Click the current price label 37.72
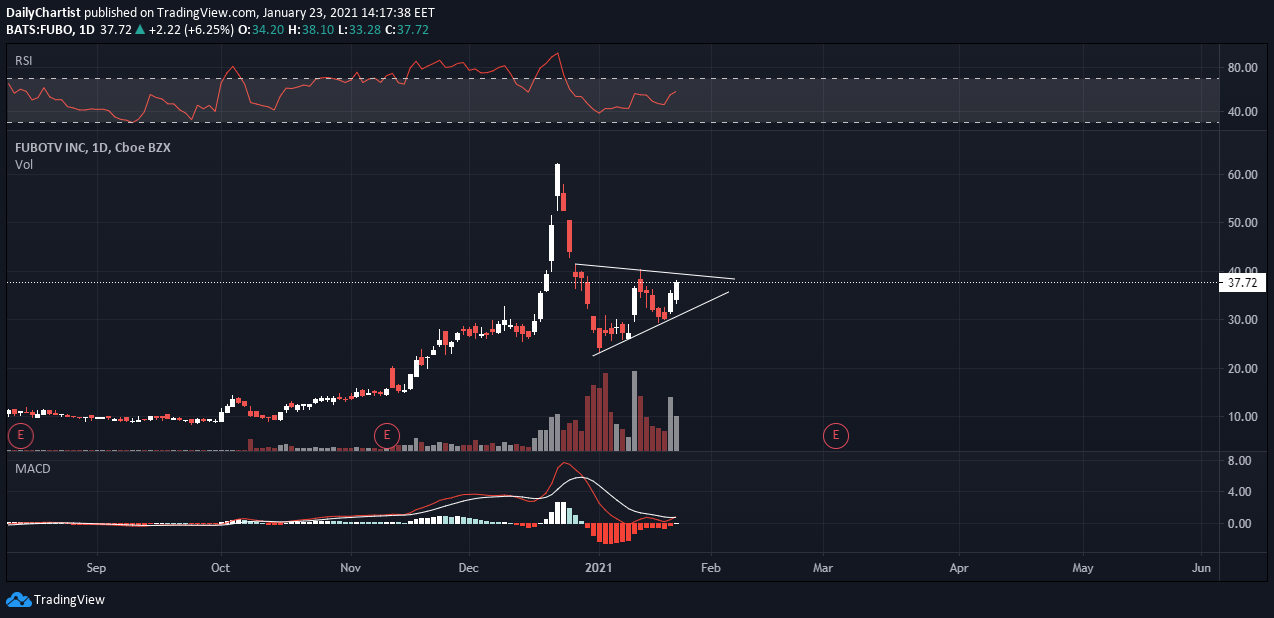The image size is (1274, 618). pyautogui.click(x=1243, y=283)
